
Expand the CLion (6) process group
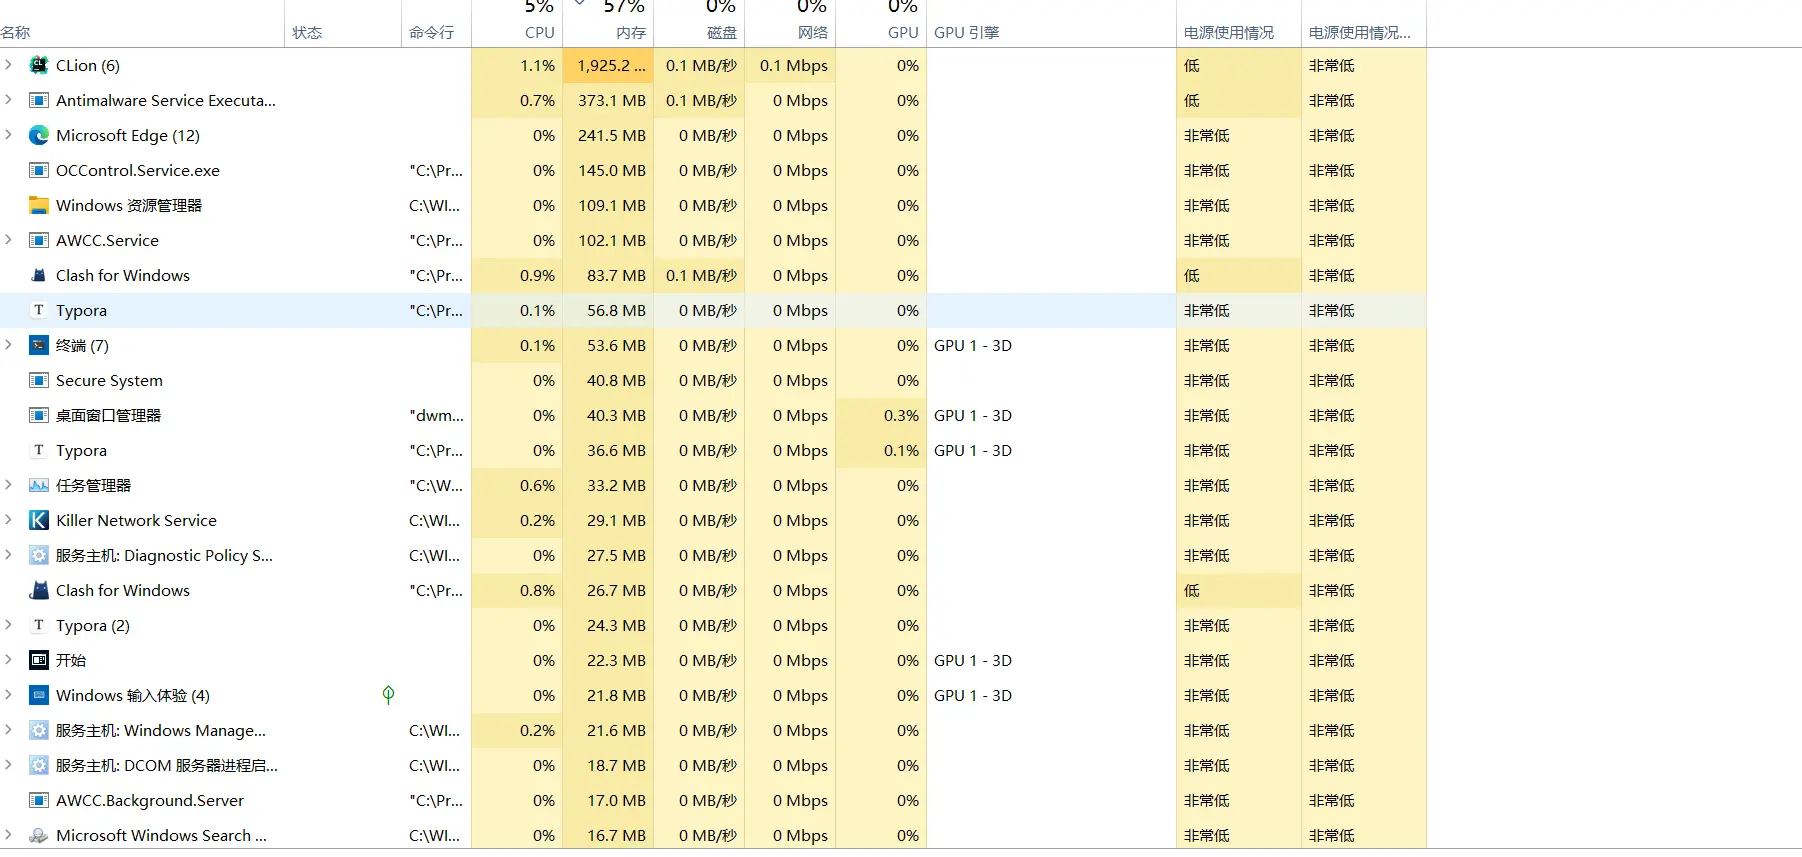coord(9,66)
